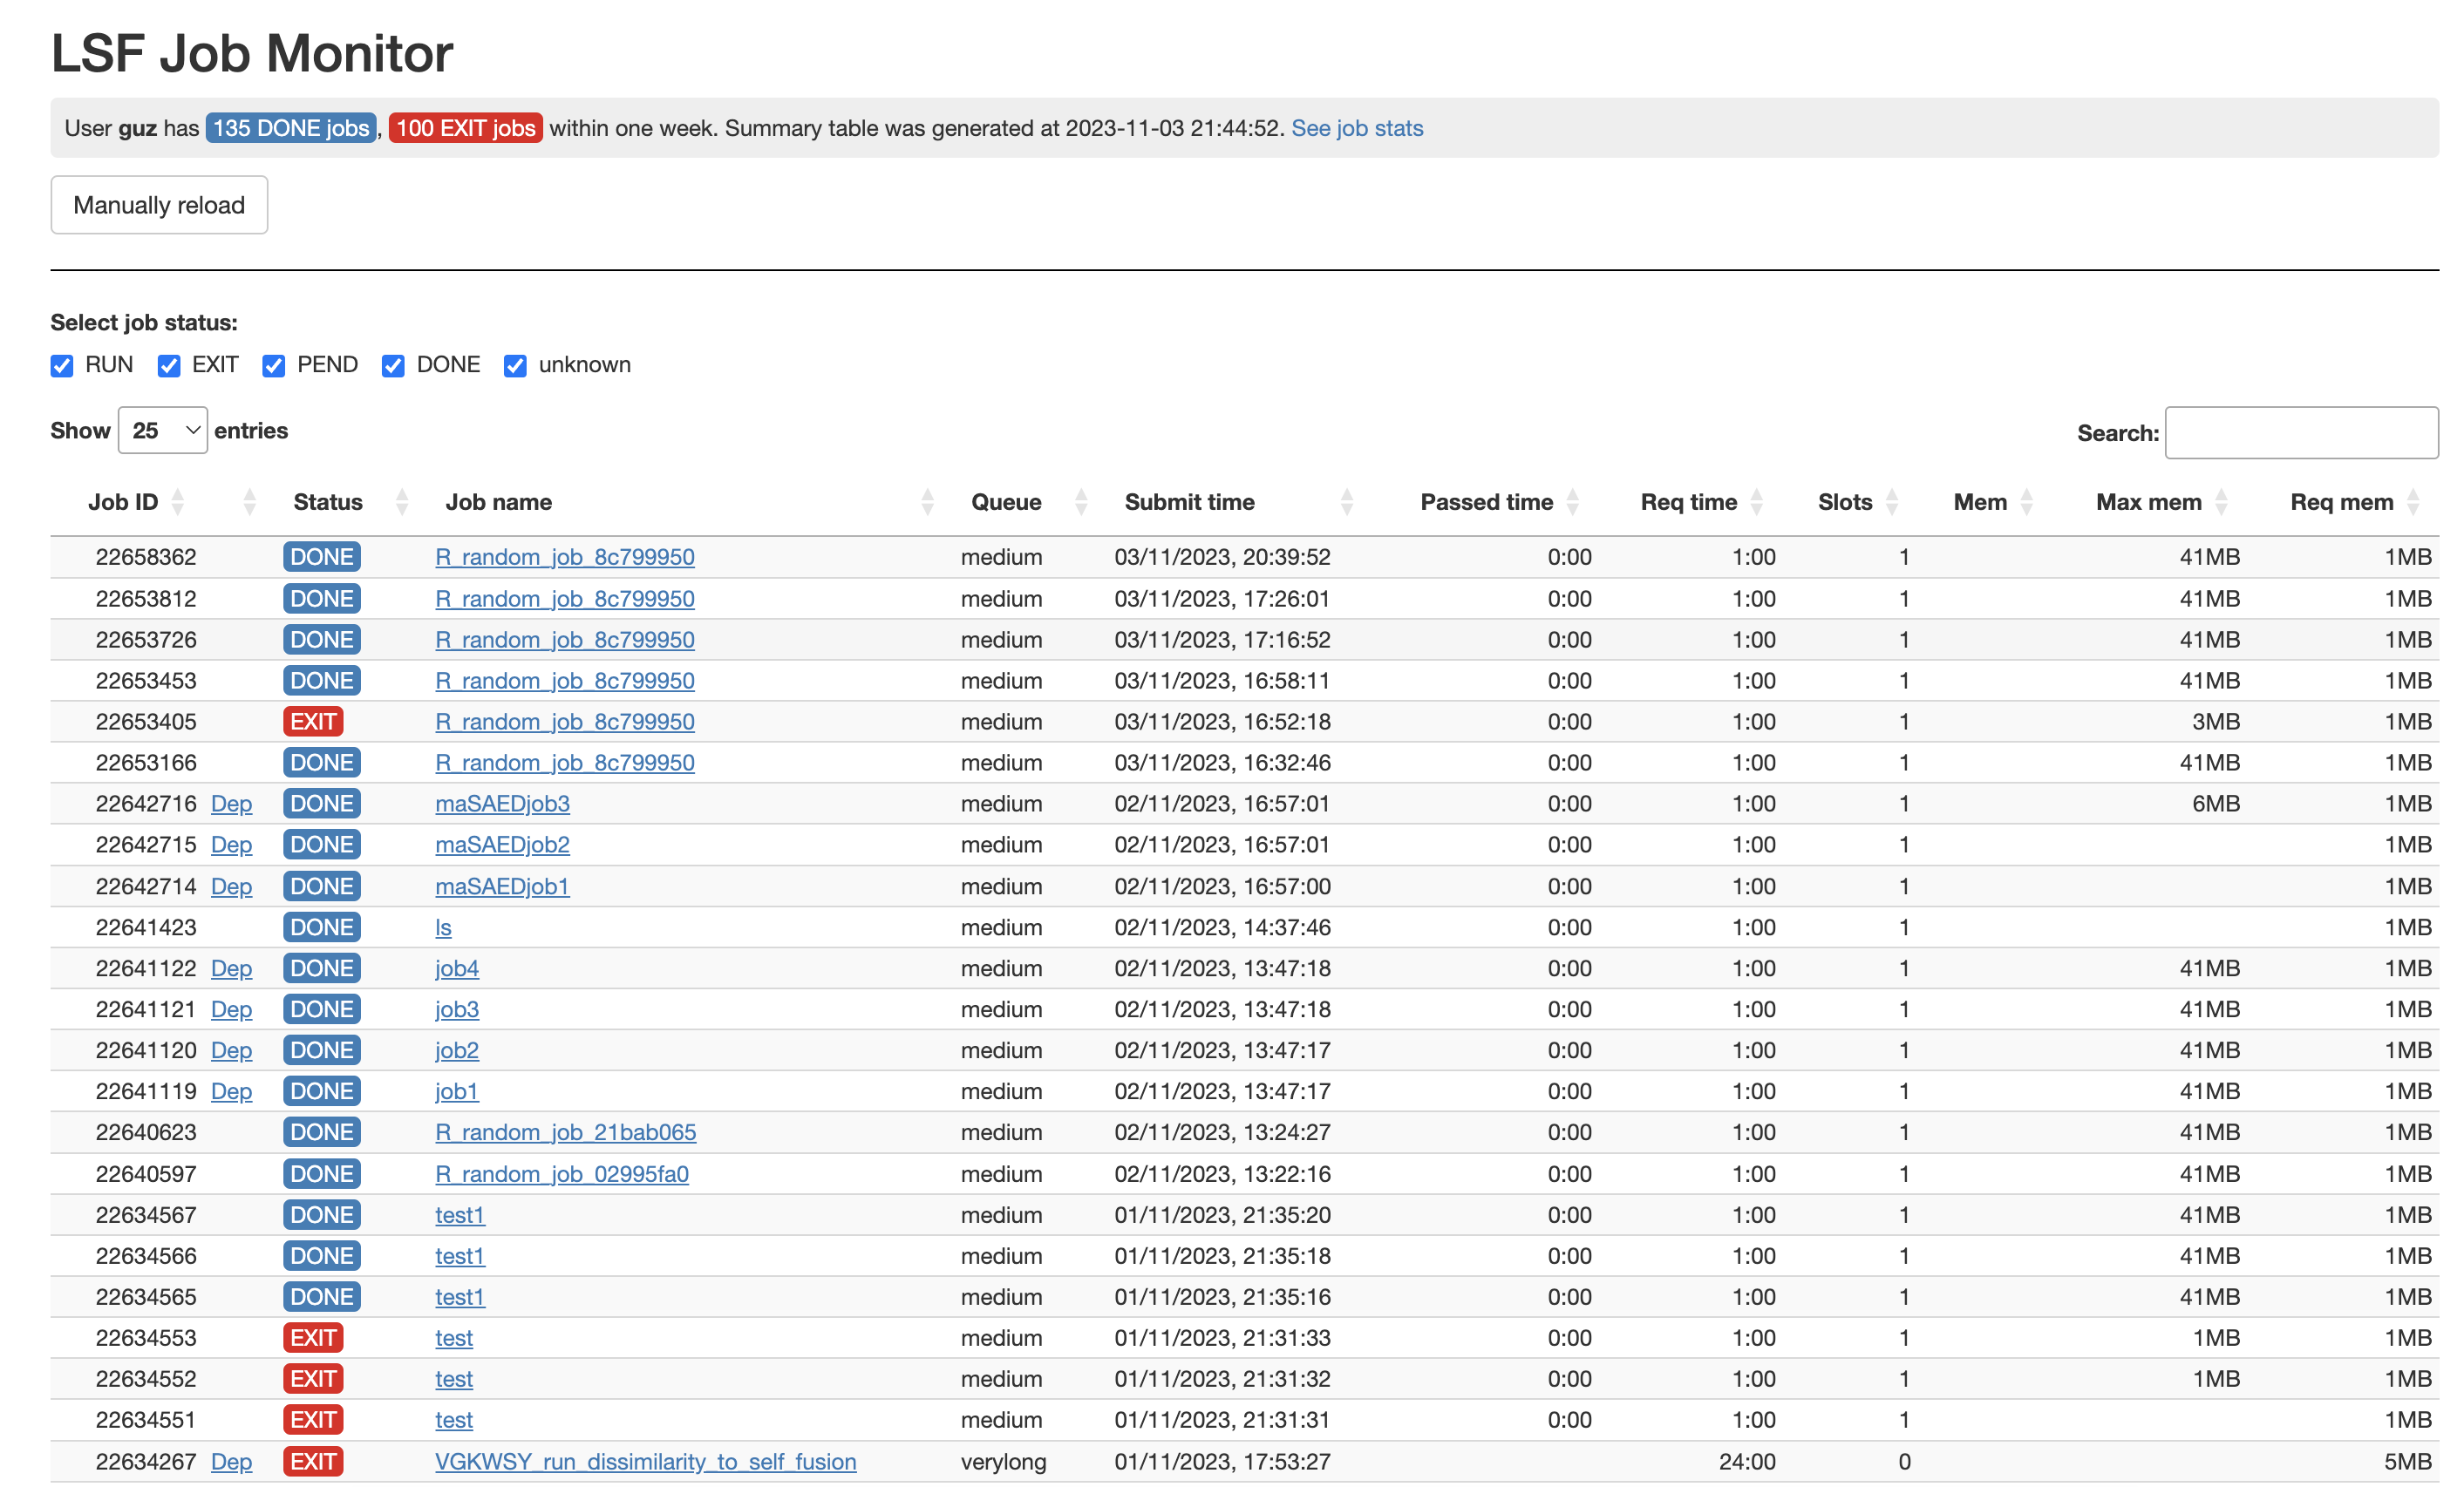Image resolution: width=2464 pixels, height=1487 pixels.
Task: Uncheck the RUN status checkbox
Action: (62, 366)
